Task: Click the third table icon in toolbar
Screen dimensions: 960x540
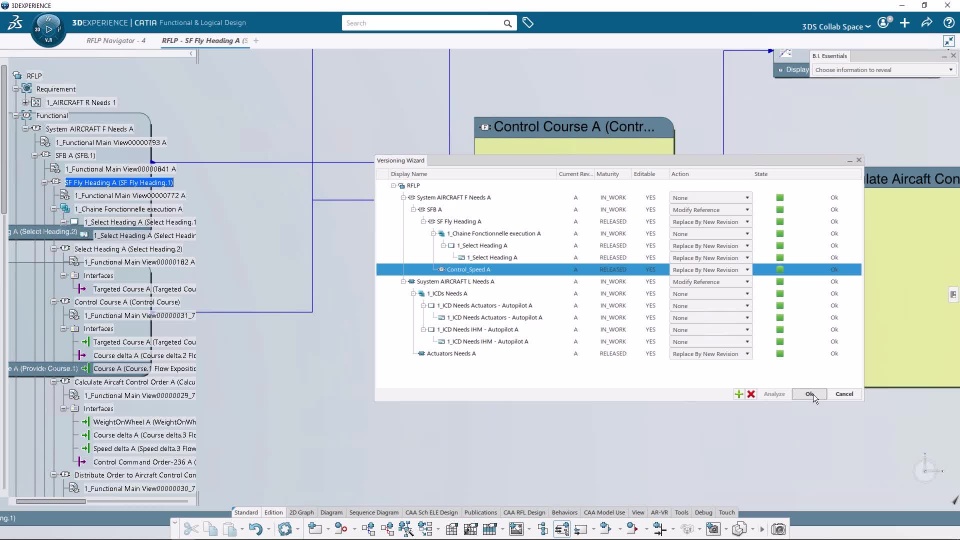Action: (490, 528)
